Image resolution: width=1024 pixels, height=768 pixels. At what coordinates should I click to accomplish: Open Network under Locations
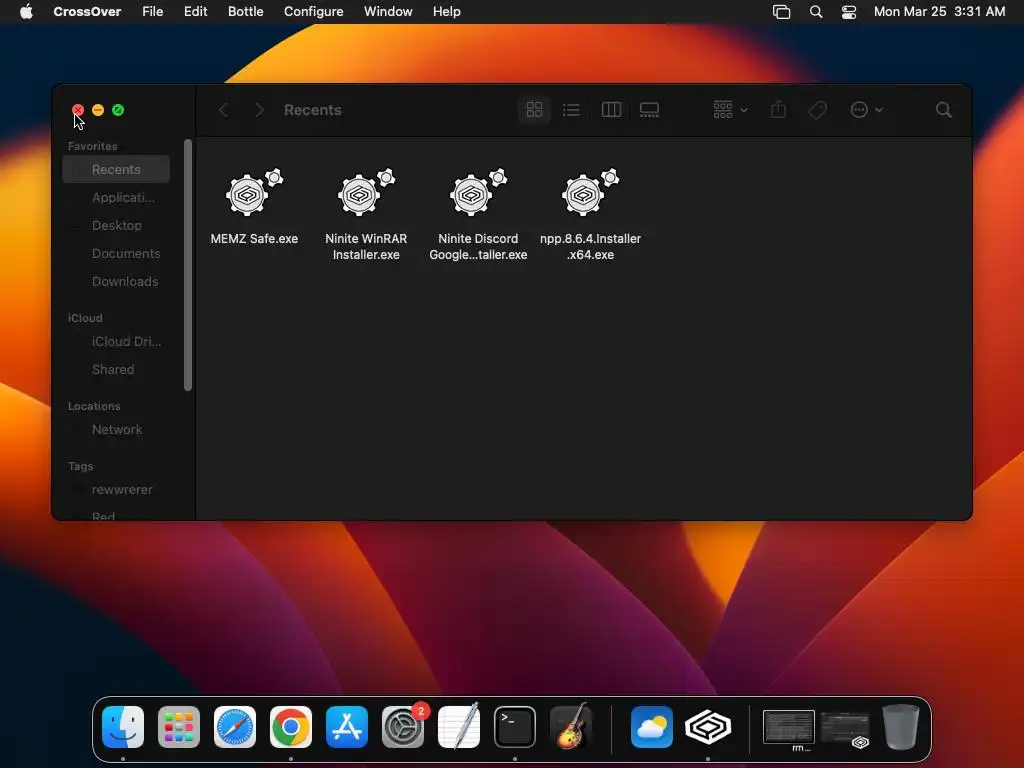click(x=116, y=430)
